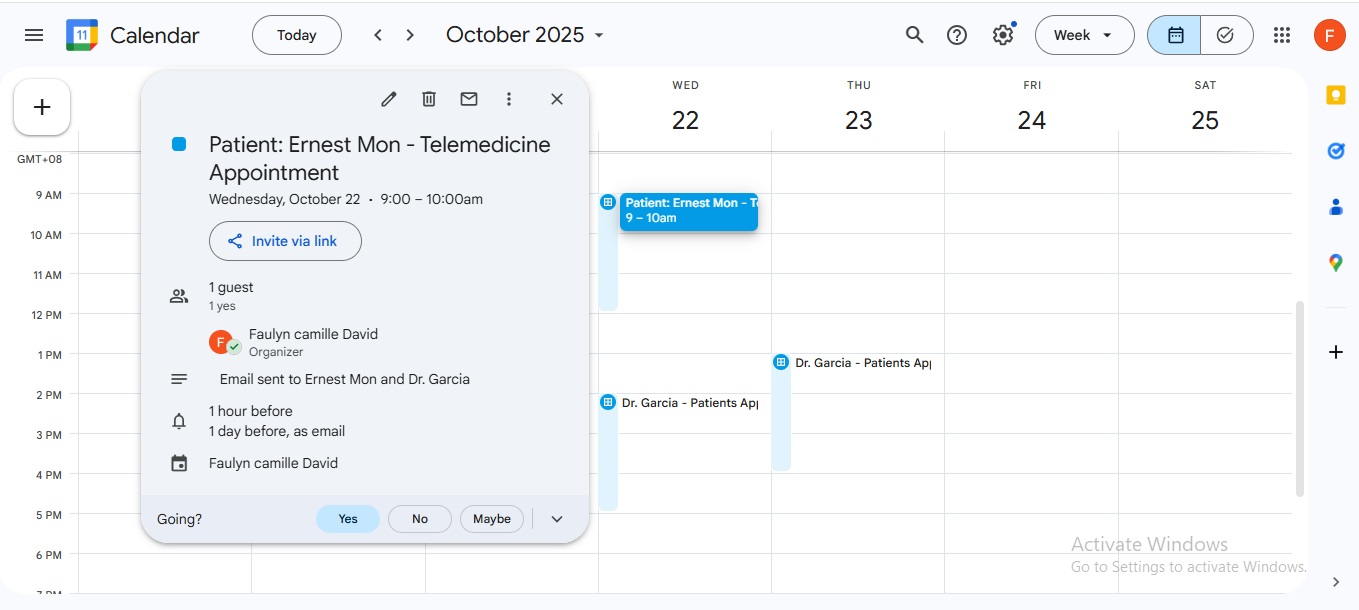
Task: Open Google Keep in side panel
Action: pos(1335,95)
